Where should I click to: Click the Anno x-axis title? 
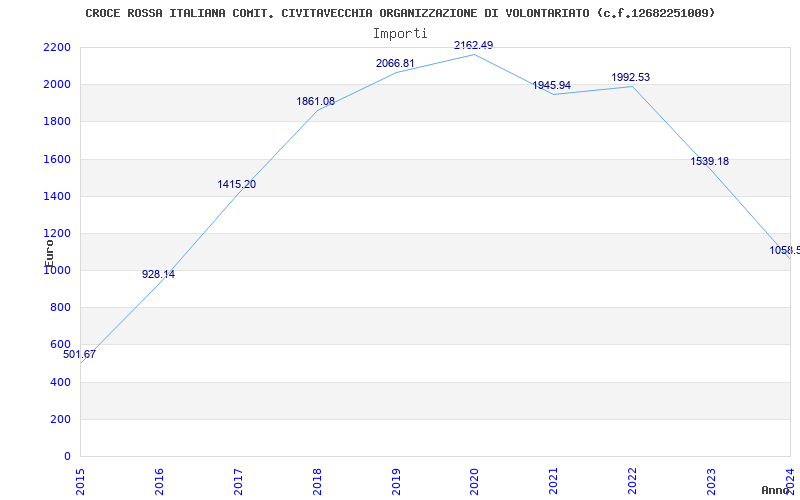(776, 490)
